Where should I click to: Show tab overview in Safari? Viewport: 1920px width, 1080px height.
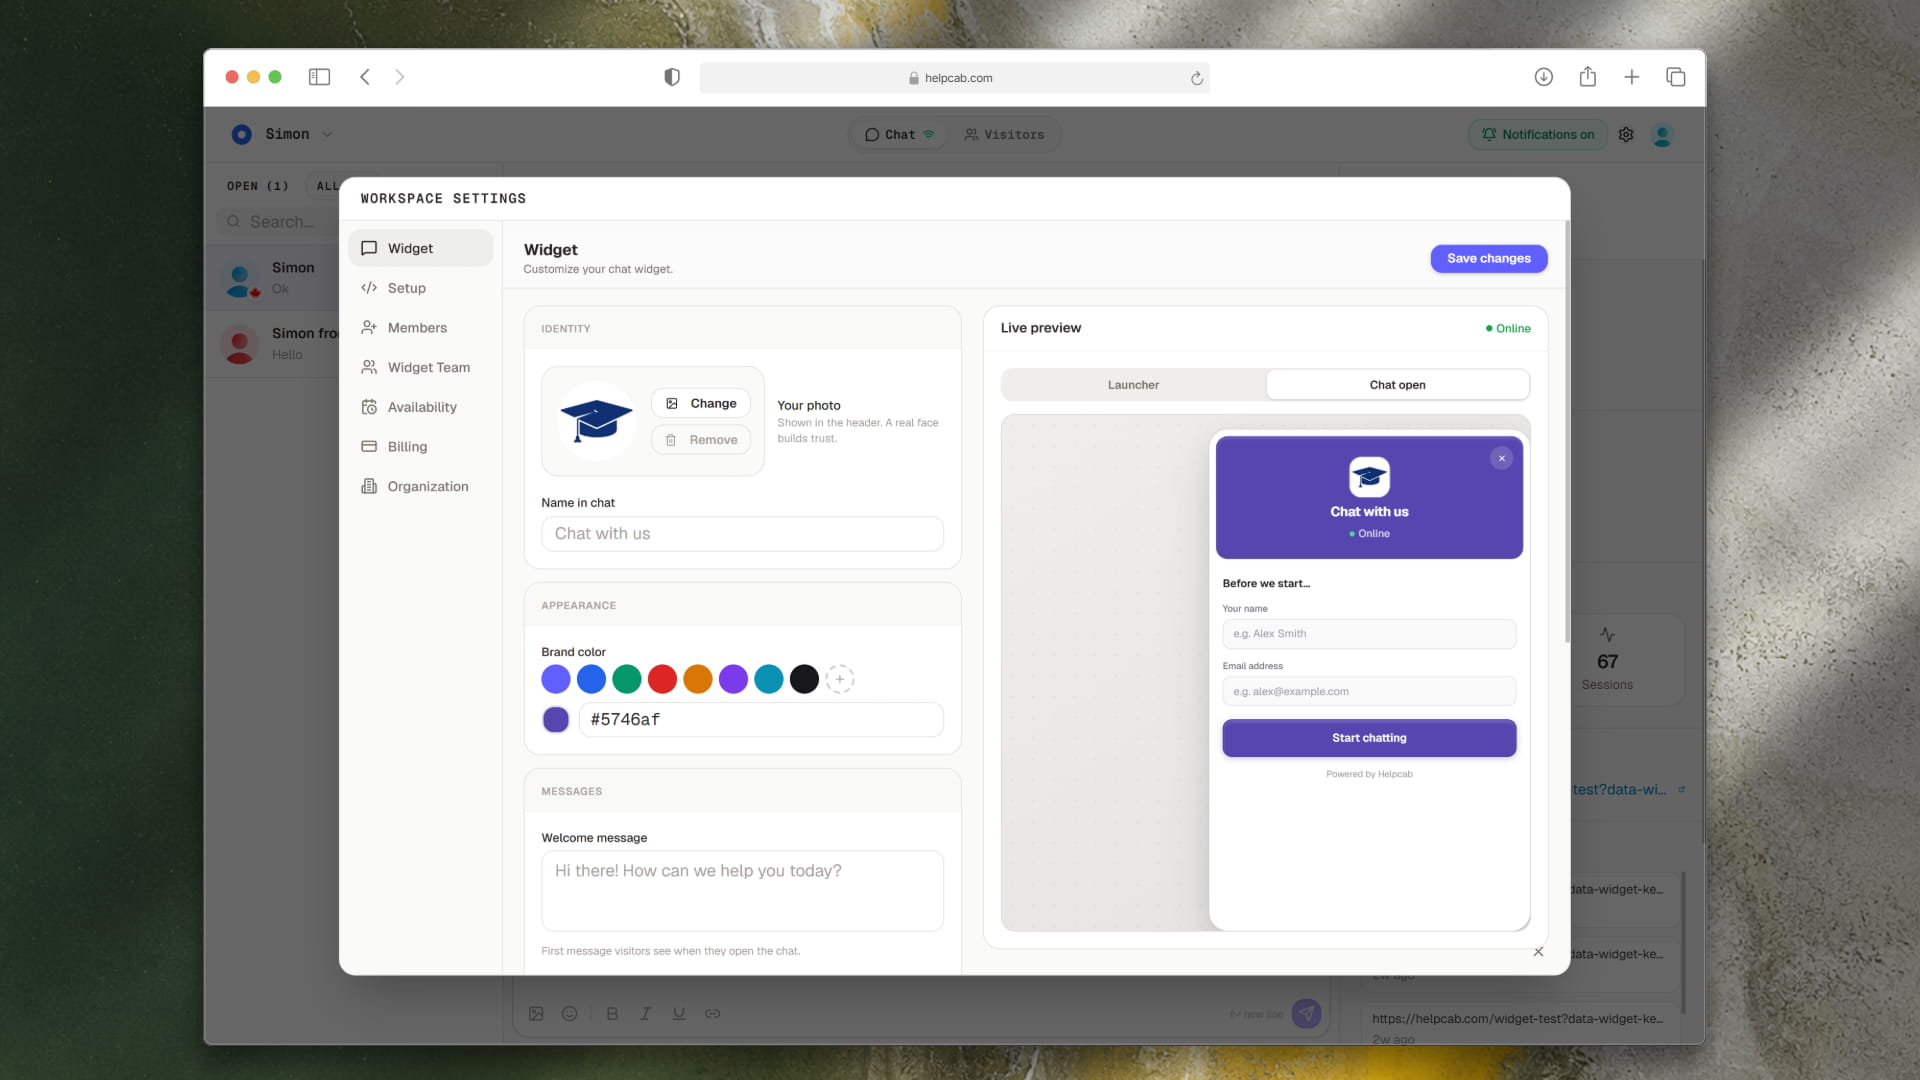(x=1676, y=77)
